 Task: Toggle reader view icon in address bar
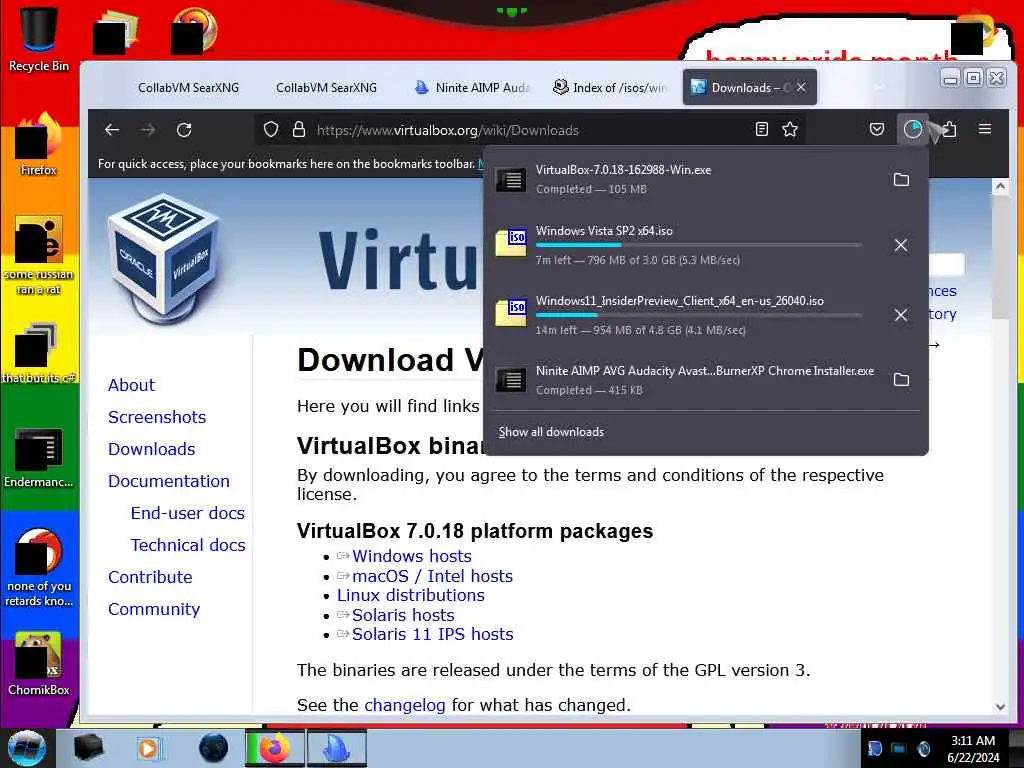[761, 129]
